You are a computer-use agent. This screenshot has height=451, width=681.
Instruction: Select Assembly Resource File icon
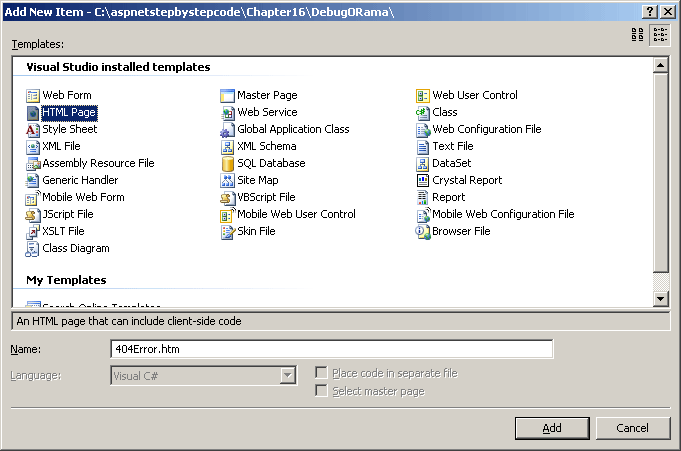33,163
